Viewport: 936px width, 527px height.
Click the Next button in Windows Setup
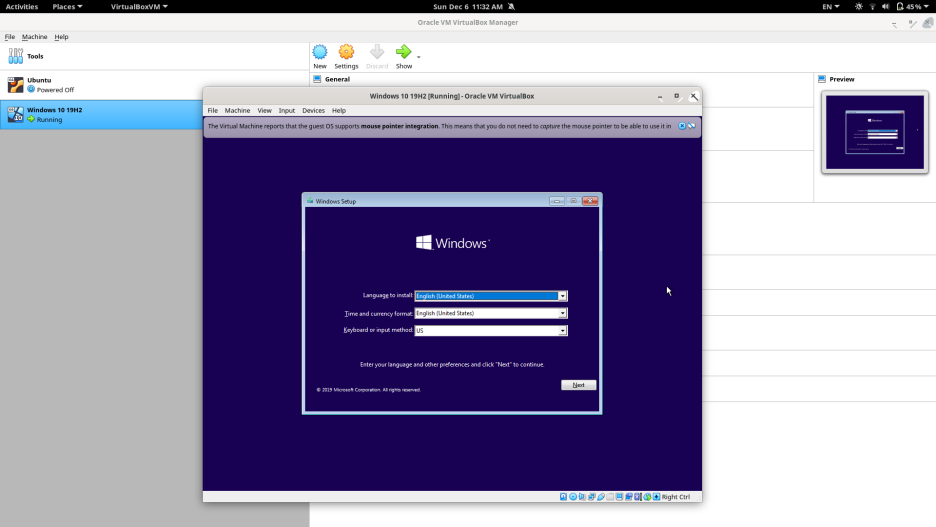point(578,385)
